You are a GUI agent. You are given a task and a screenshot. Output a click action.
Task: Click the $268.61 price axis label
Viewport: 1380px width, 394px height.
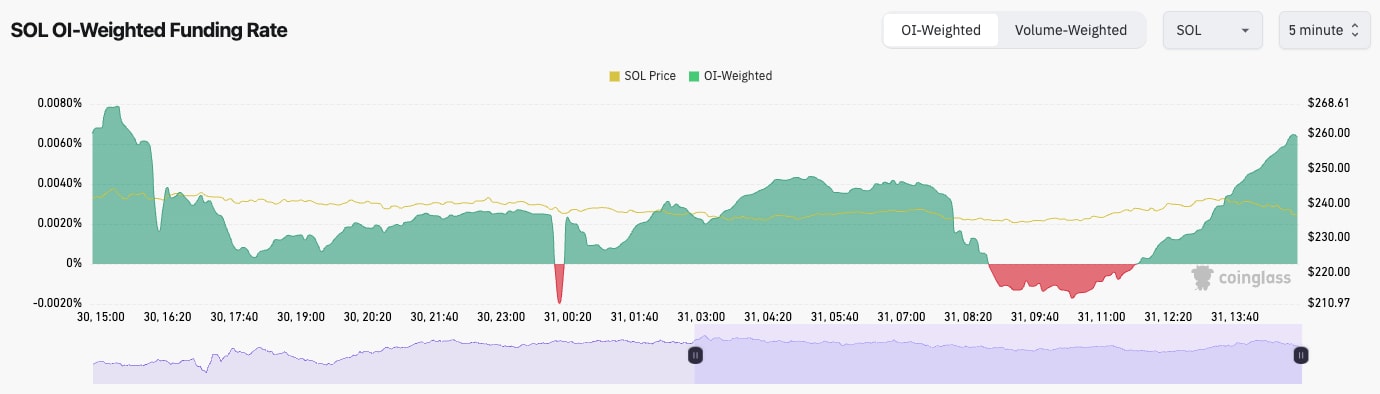[1328, 103]
